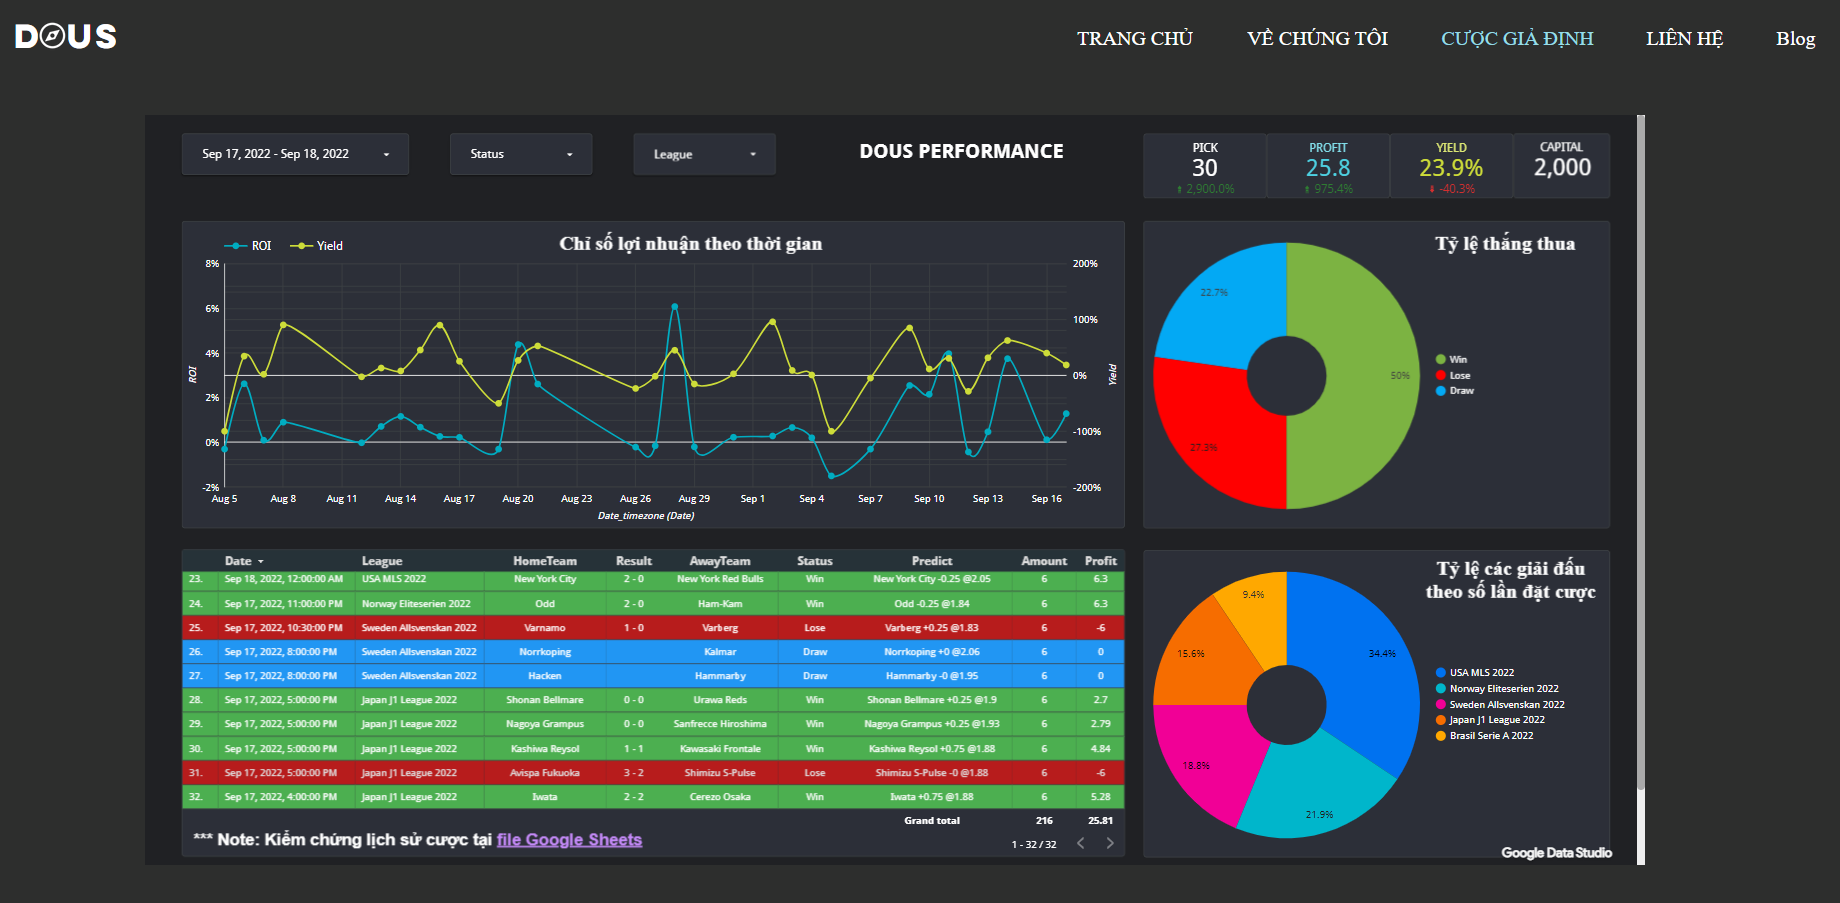Click the PICK 30 scorecard

(1205, 166)
